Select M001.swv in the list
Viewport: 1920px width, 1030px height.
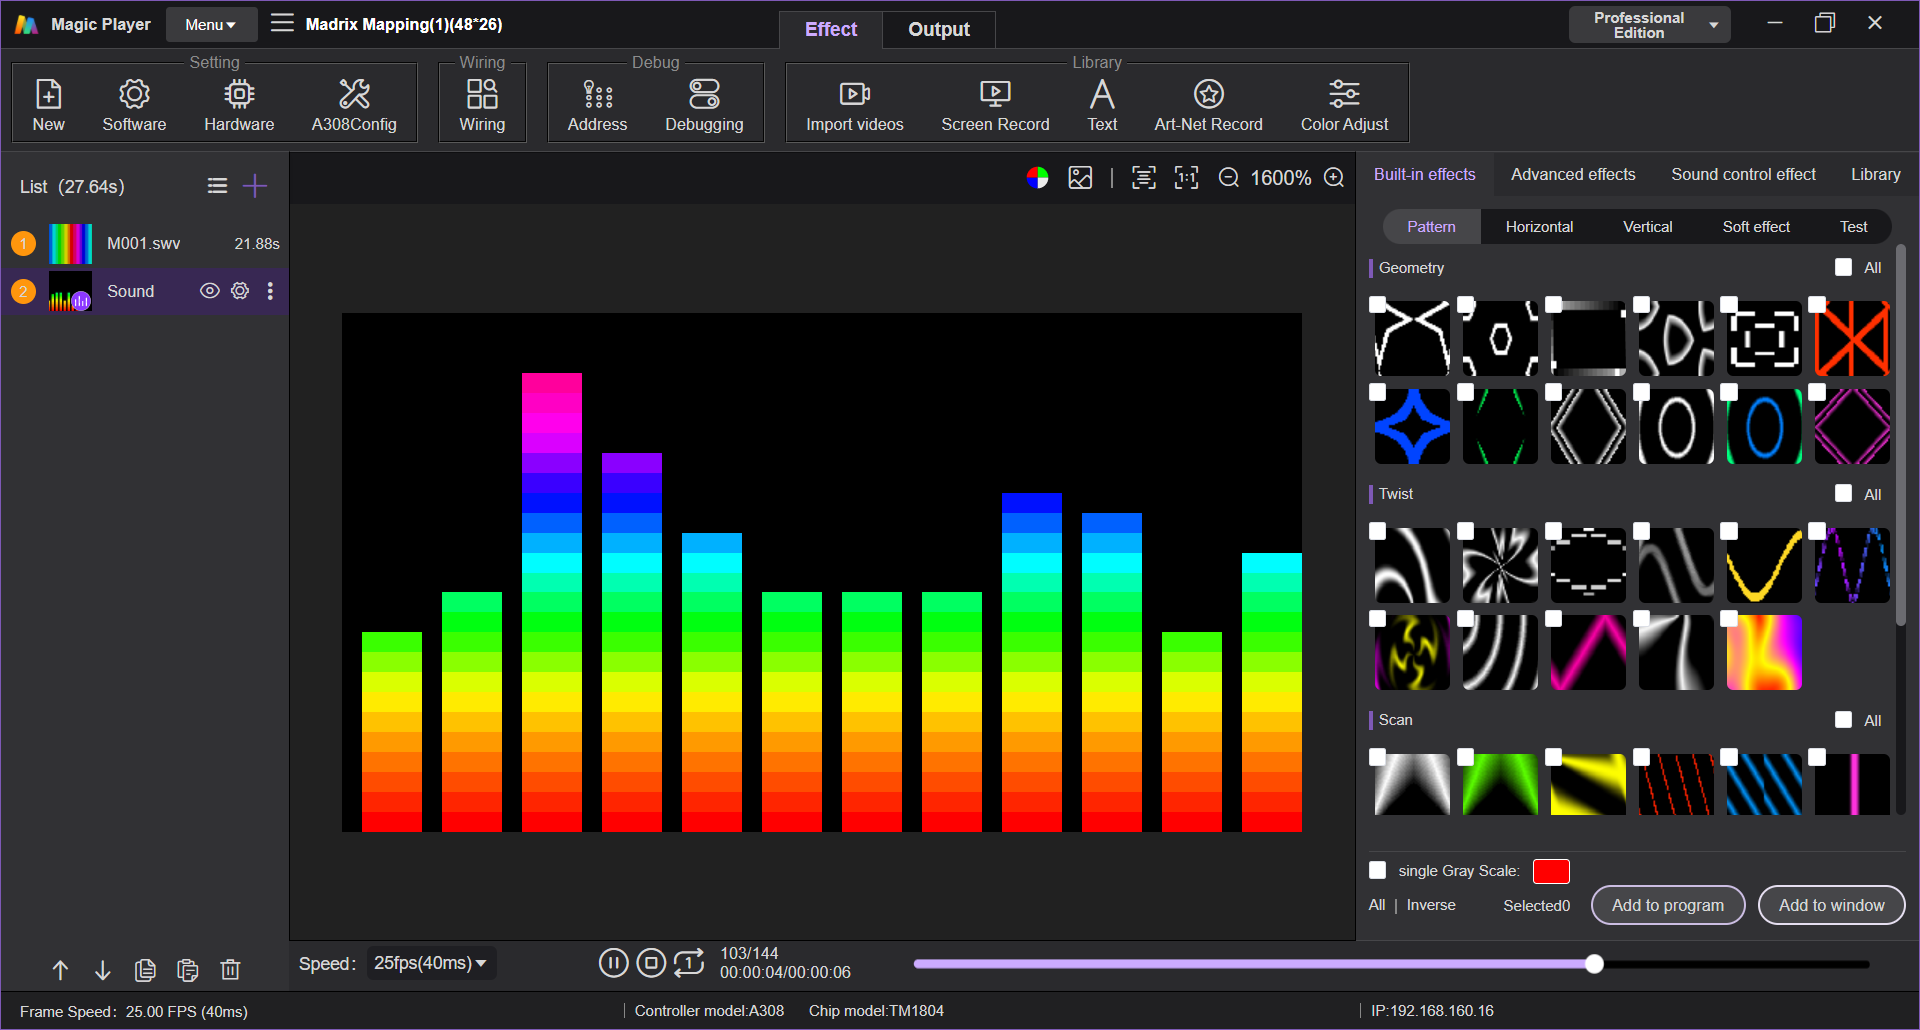click(145, 243)
